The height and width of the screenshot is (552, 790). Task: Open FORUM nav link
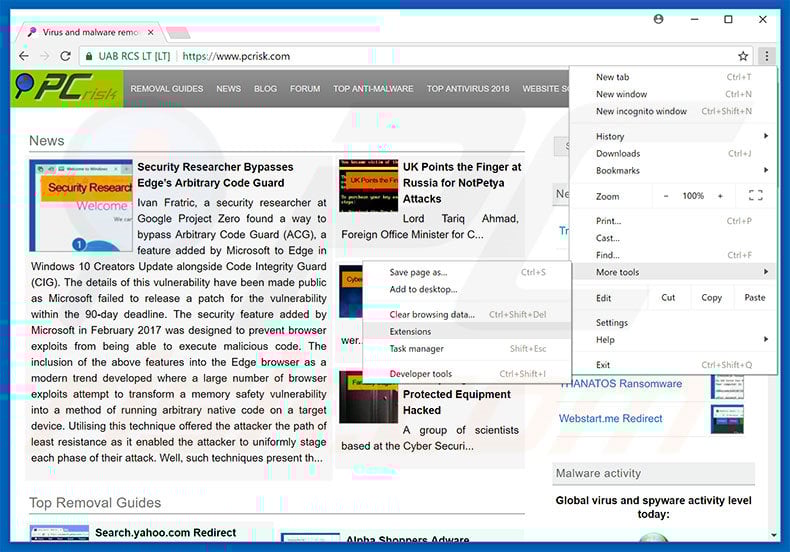[x=305, y=89]
